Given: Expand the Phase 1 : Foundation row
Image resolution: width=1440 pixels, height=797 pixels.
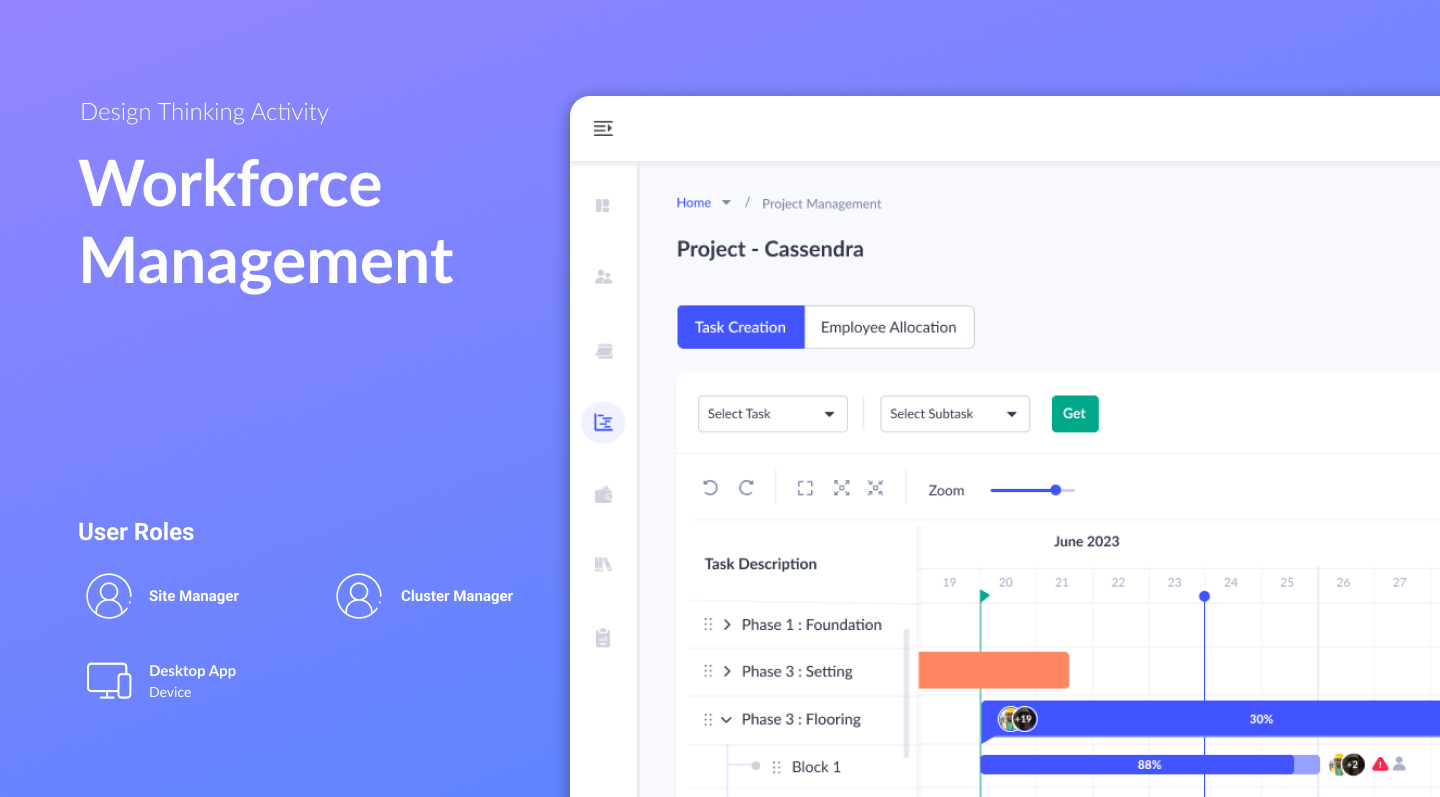Looking at the screenshot, I should pos(727,625).
